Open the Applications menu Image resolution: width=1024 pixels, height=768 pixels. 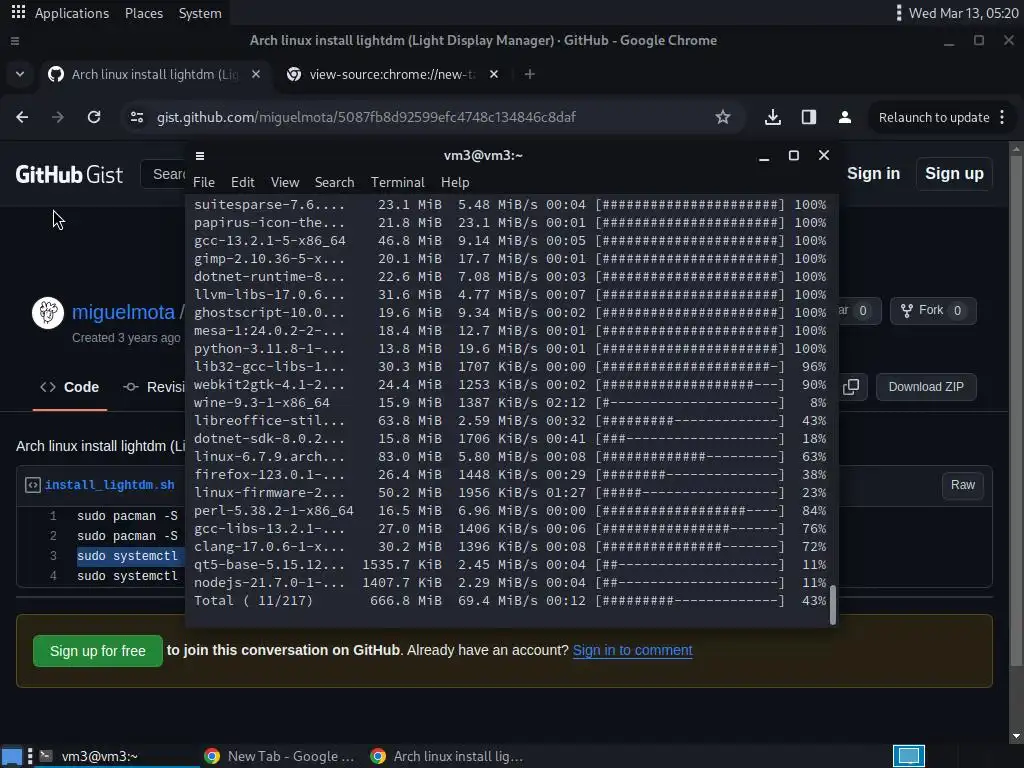click(x=72, y=13)
